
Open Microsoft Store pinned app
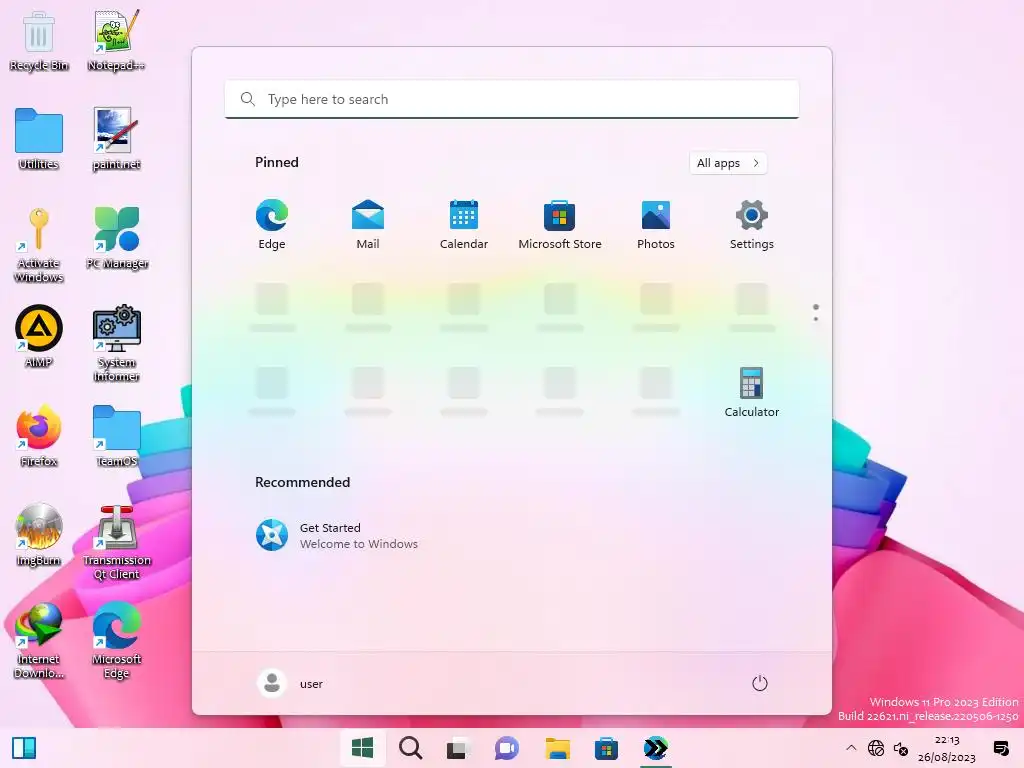(x=560, y=224)
